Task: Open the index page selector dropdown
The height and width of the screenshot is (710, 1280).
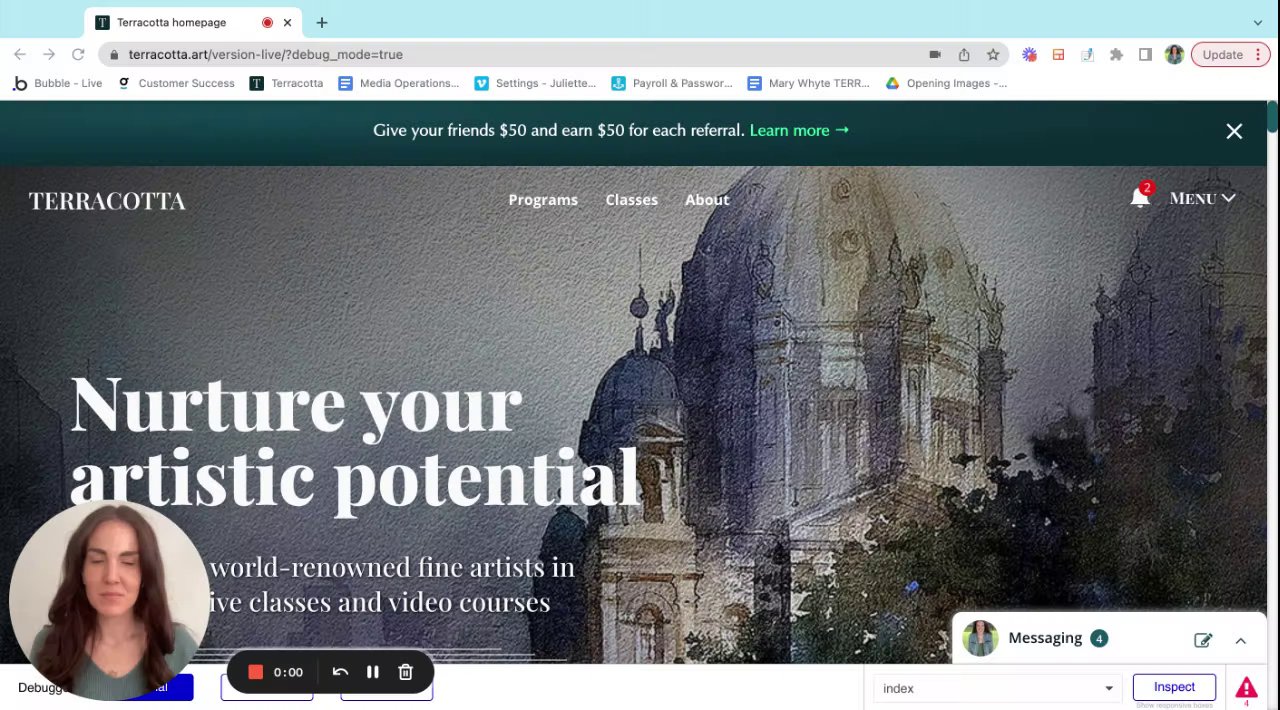Action: [997, 688]
